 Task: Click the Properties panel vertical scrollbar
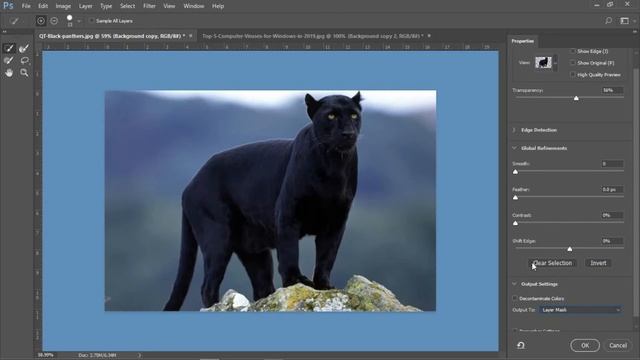(x=635, y=192)
